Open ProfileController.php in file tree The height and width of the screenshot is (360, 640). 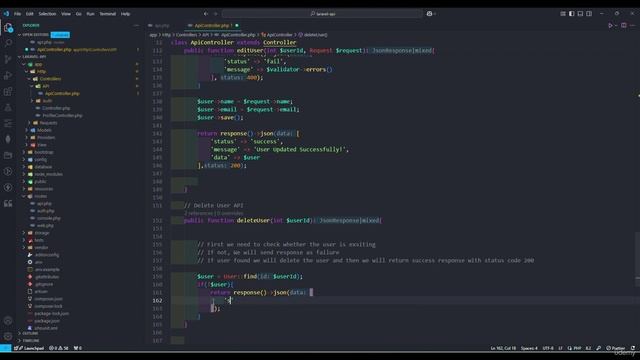point(62,116)
